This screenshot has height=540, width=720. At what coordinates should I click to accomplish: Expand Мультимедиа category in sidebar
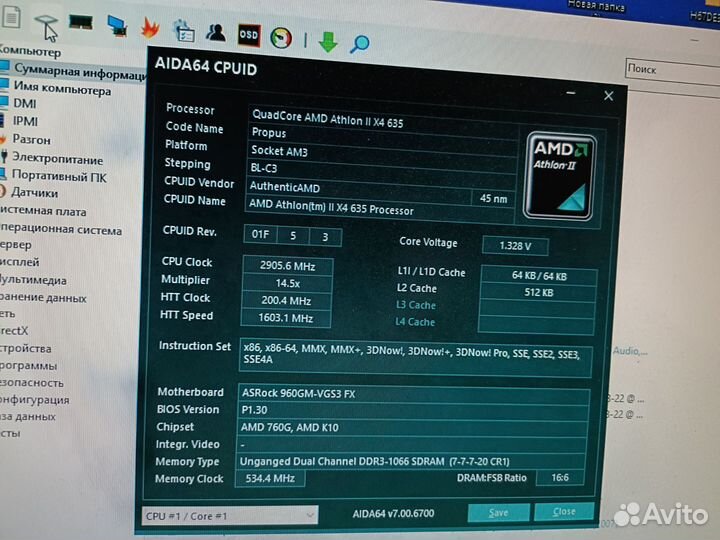[33, 280]
